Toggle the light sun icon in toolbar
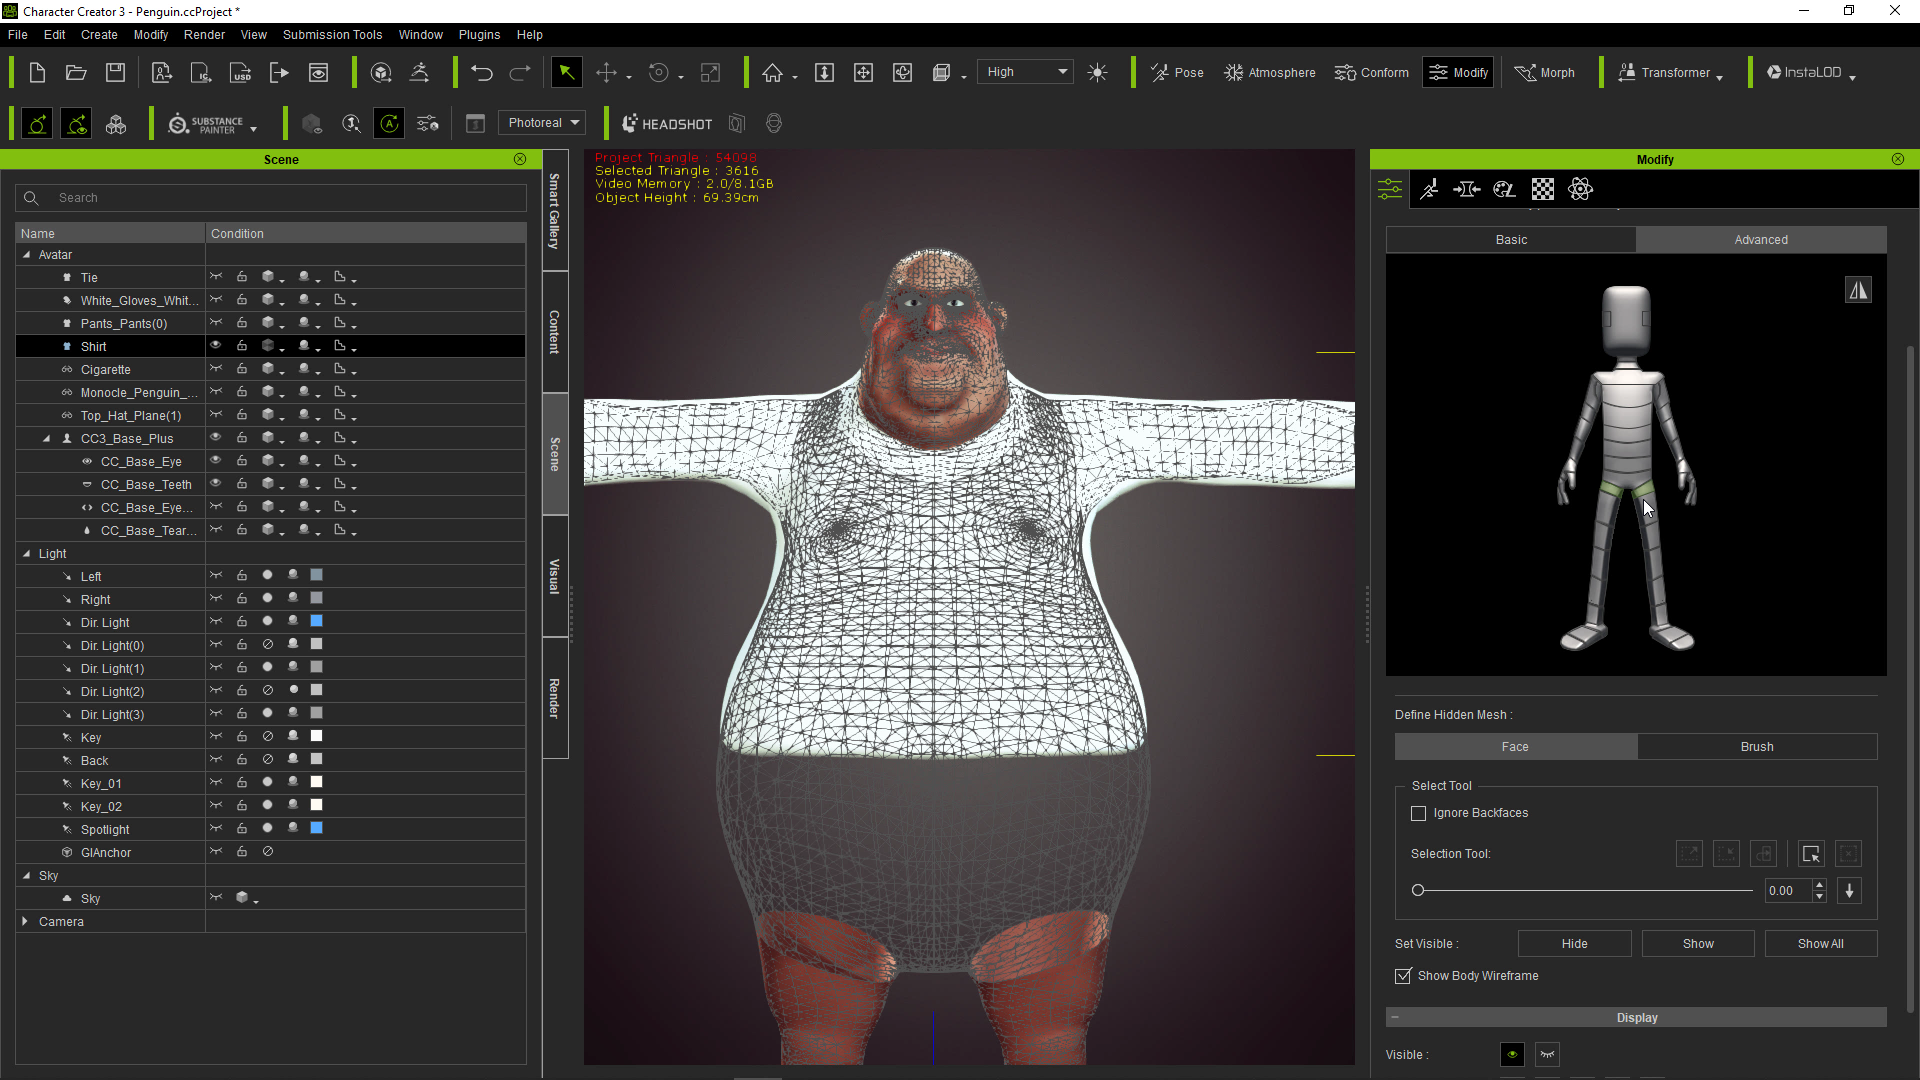Image resolution: width=1920 pixels, height=1080 pixels. point(1097,73)
